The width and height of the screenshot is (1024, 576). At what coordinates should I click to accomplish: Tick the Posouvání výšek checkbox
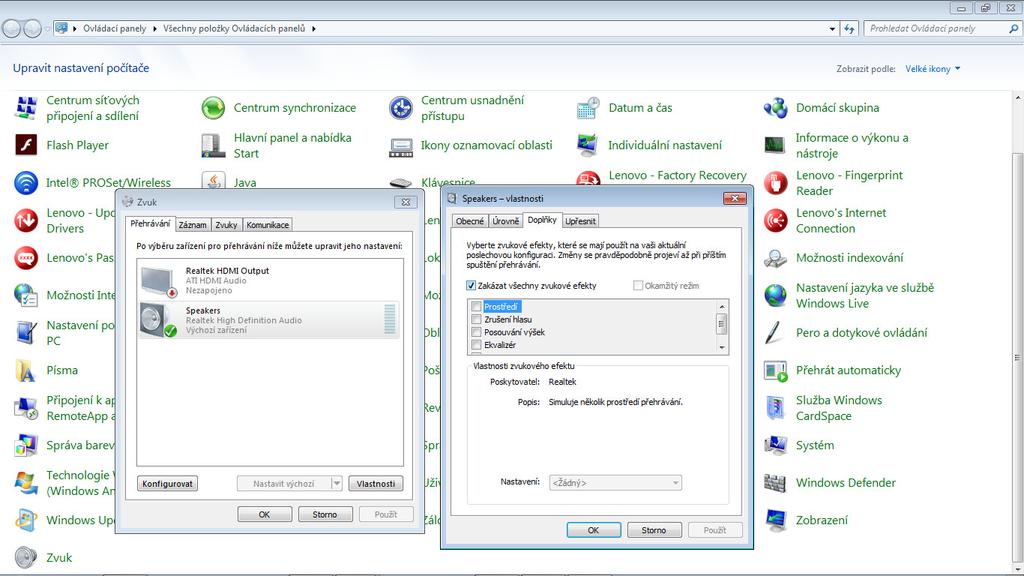pos(476,332)
